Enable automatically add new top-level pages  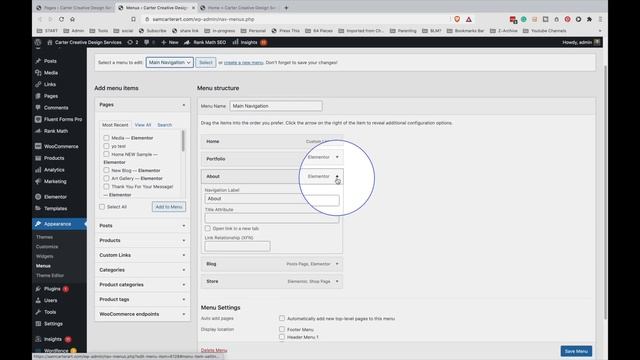pyautogui.click(x=282, y=318)
